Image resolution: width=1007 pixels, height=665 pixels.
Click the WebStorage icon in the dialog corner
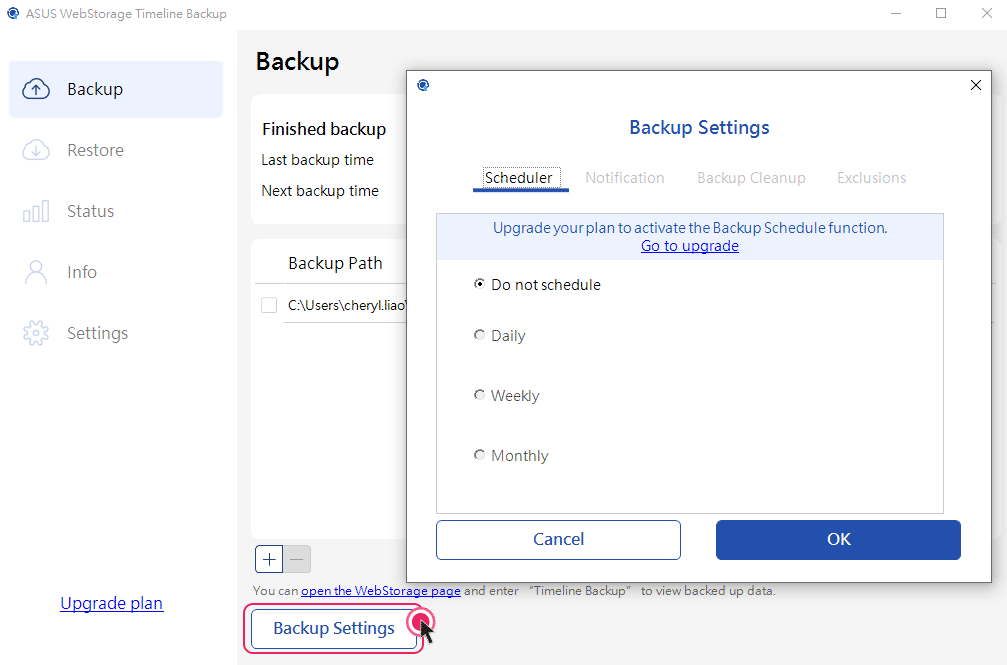pos(423,86)
